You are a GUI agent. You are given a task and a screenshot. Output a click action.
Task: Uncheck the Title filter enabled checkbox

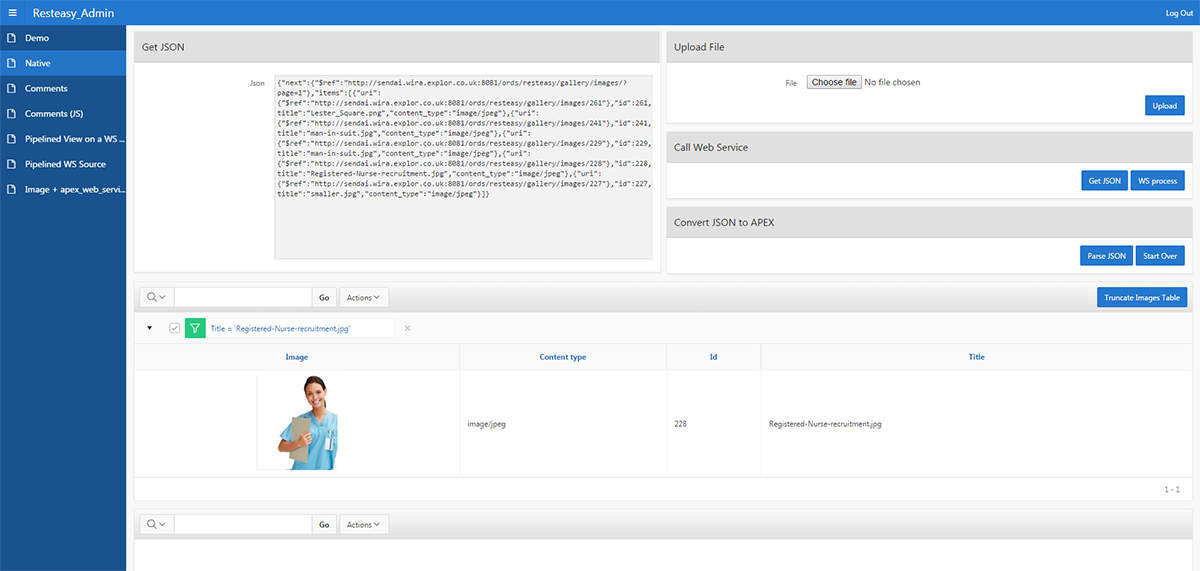[x=175, y=328]
